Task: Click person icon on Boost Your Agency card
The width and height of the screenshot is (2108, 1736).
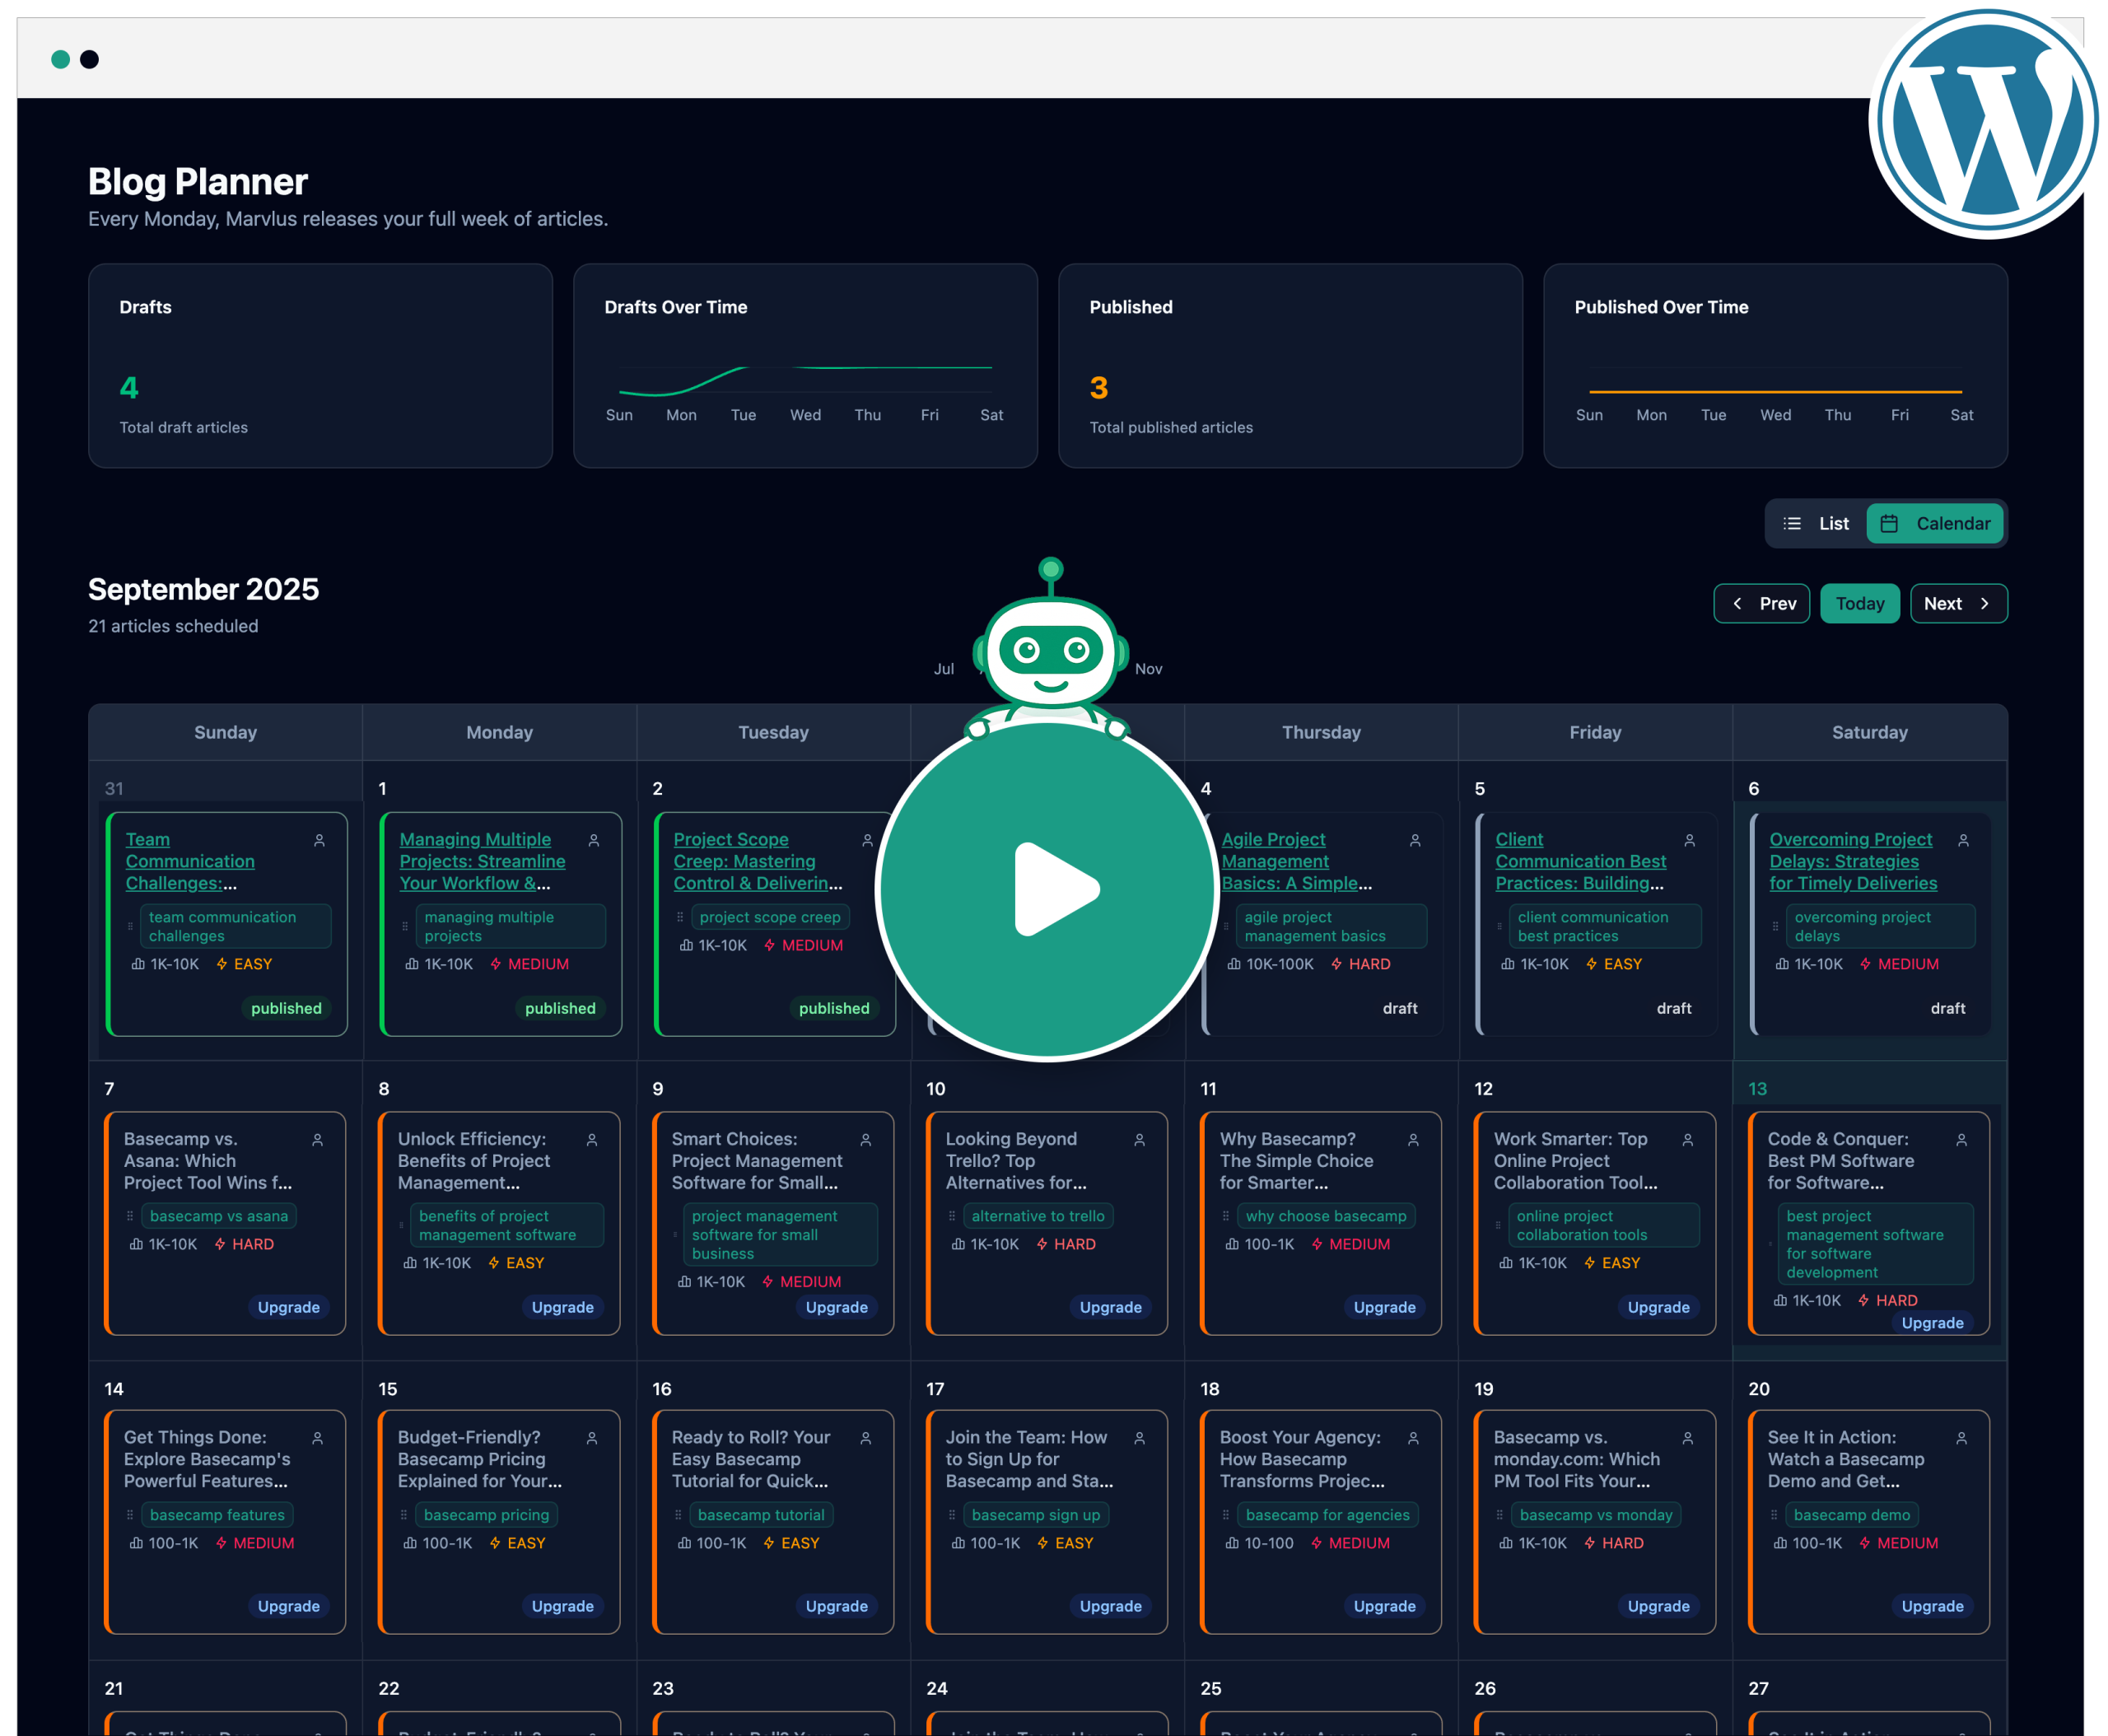Action: point(1413,1438)
